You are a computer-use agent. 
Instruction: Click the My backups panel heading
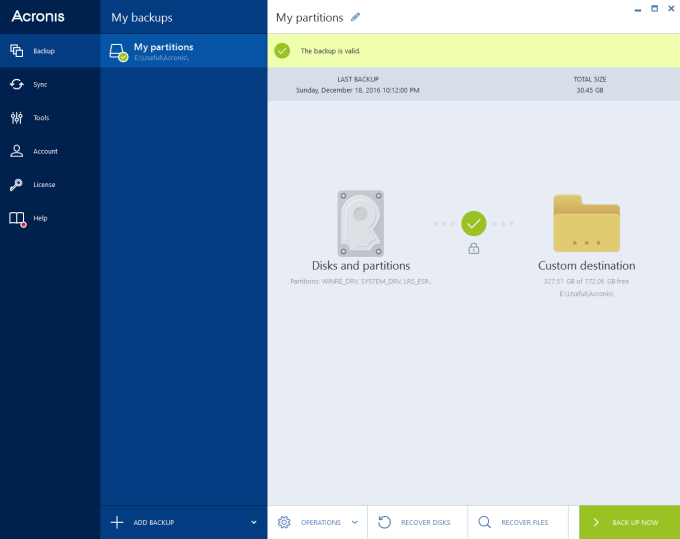point(142,17)
